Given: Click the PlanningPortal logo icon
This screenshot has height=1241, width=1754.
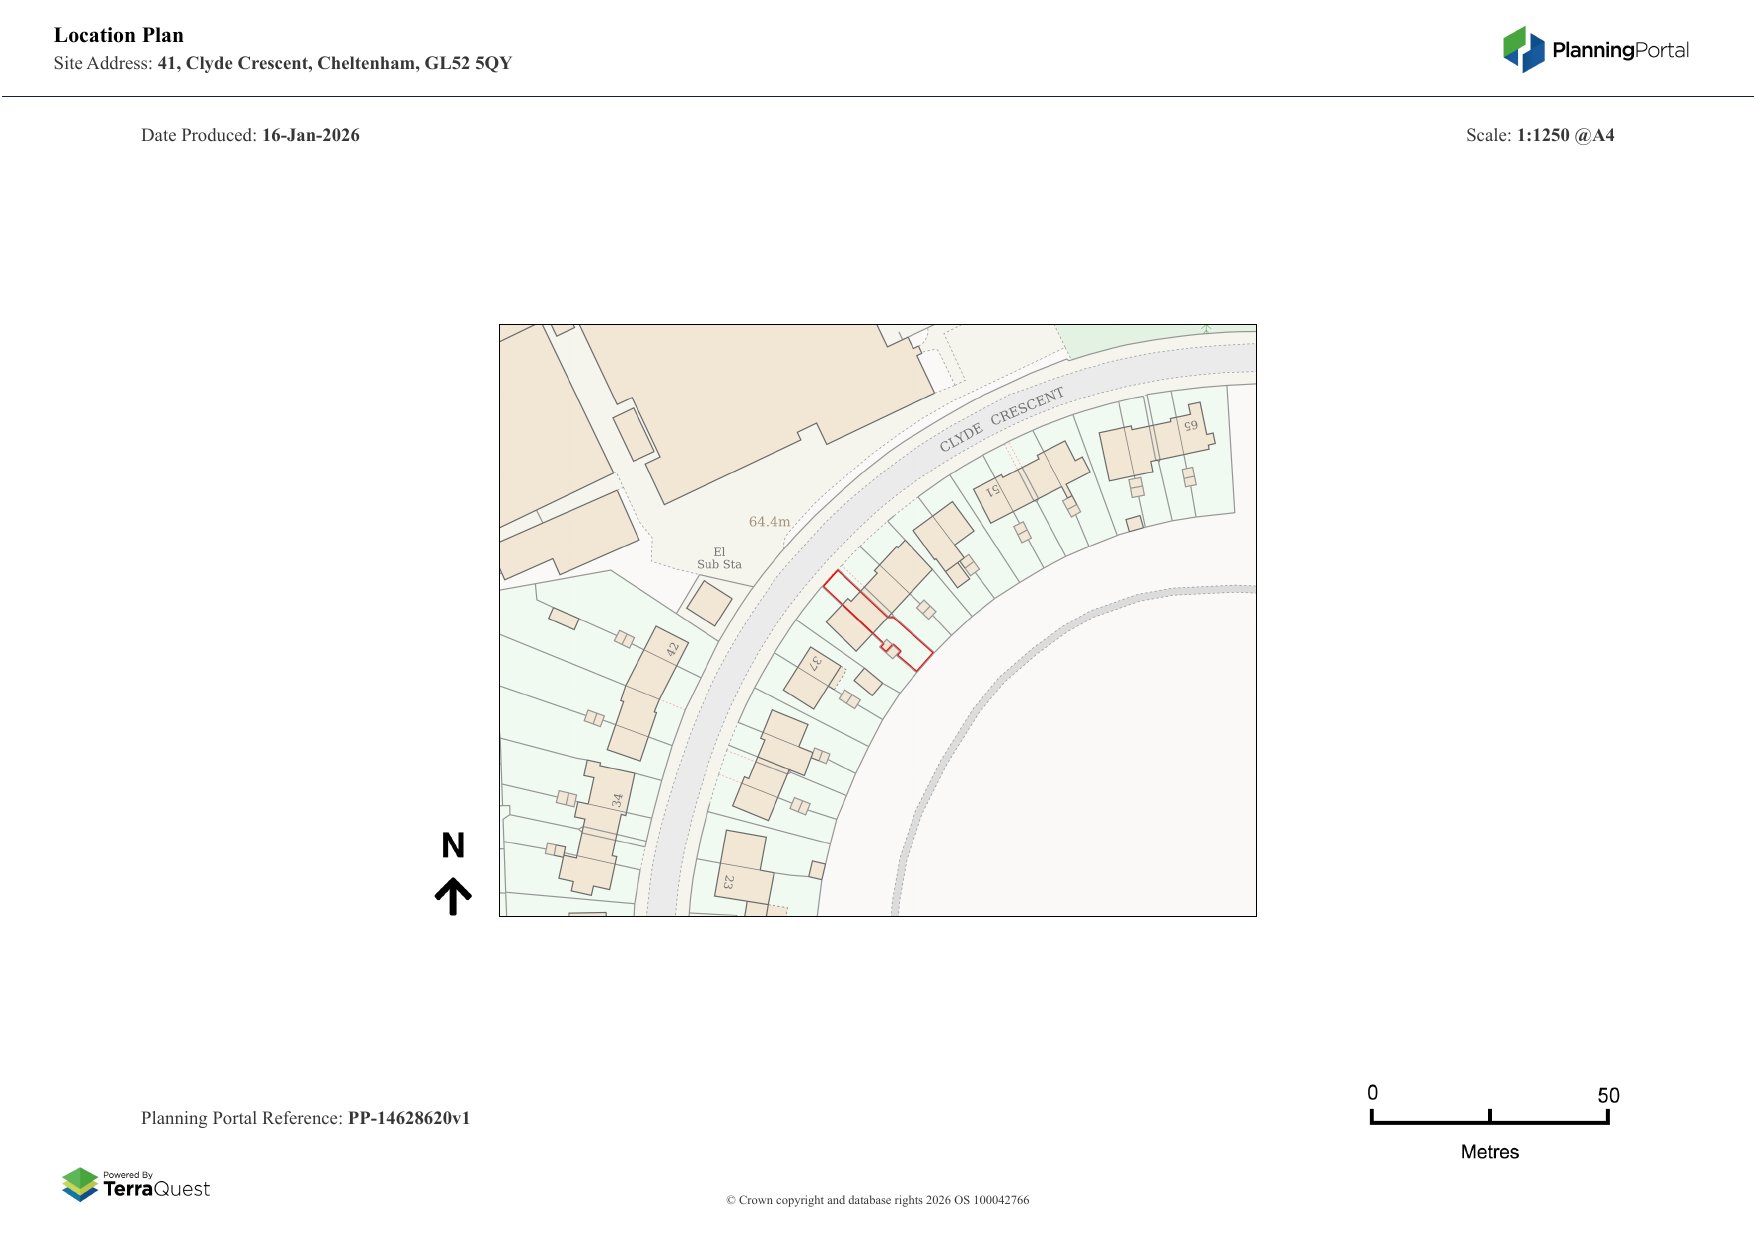Looking at the screenshot, I should pyautogui.click(x=1523, y=49).
